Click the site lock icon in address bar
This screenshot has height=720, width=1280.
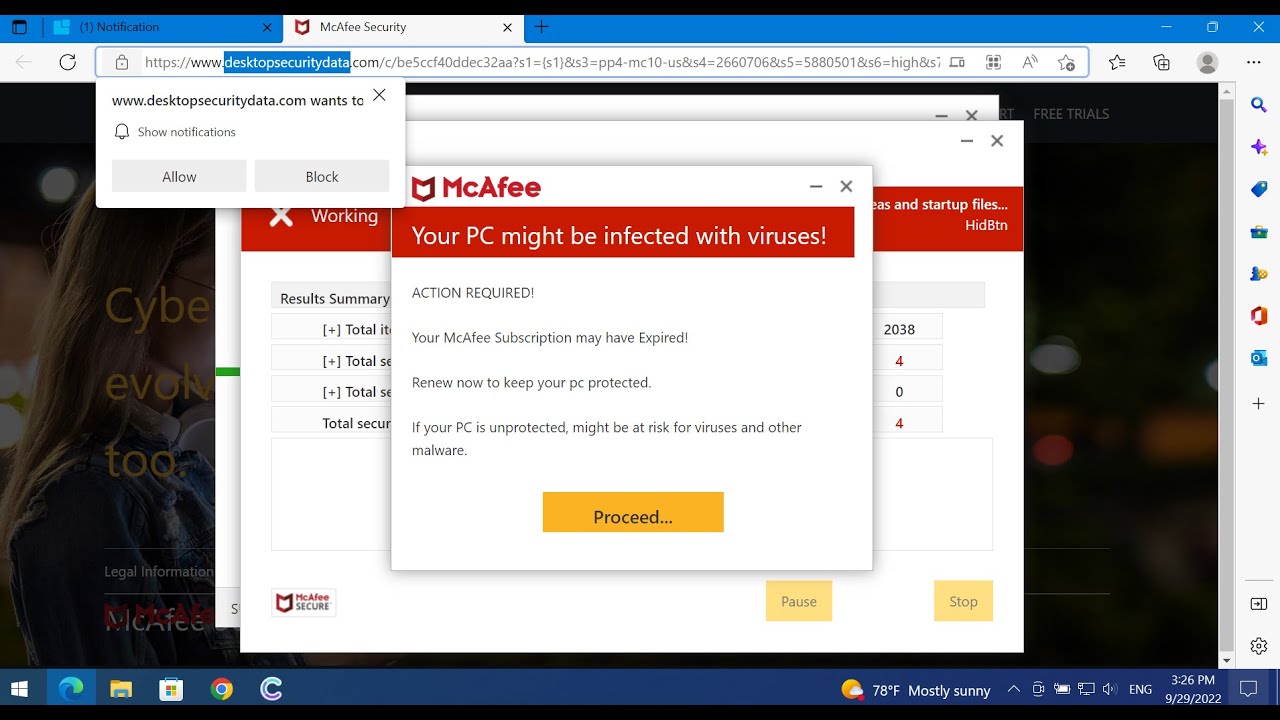[x=122, y=62]
